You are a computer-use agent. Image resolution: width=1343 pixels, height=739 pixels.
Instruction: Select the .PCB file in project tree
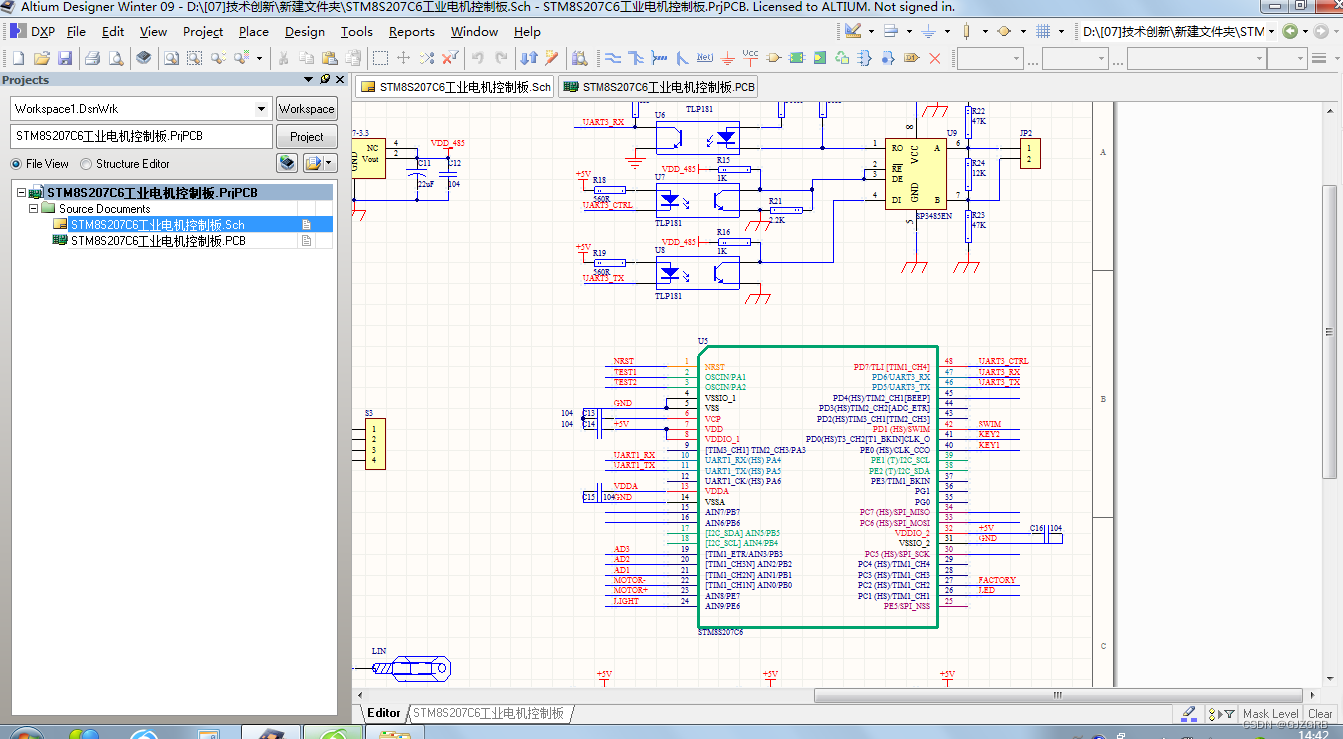(157, 240)
